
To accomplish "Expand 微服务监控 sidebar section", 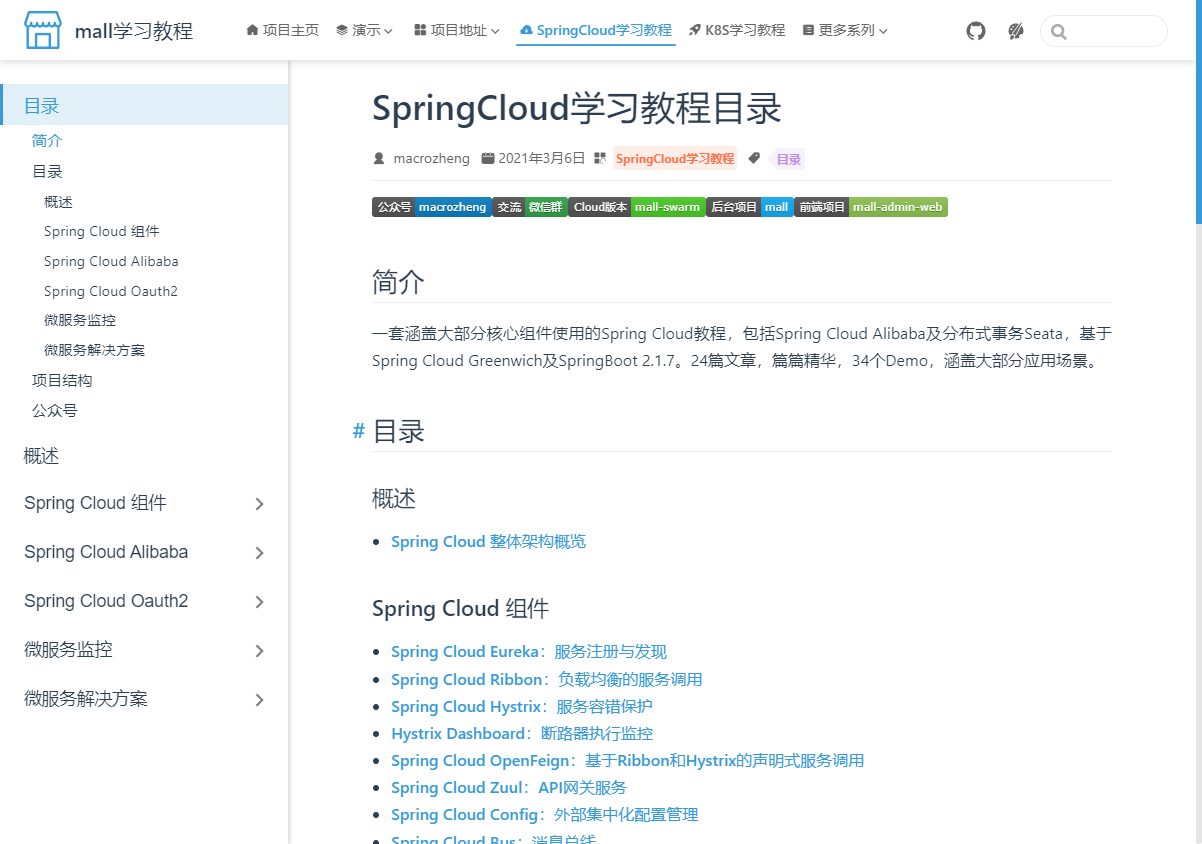I will pyautogui.click(x=144, y=650).
